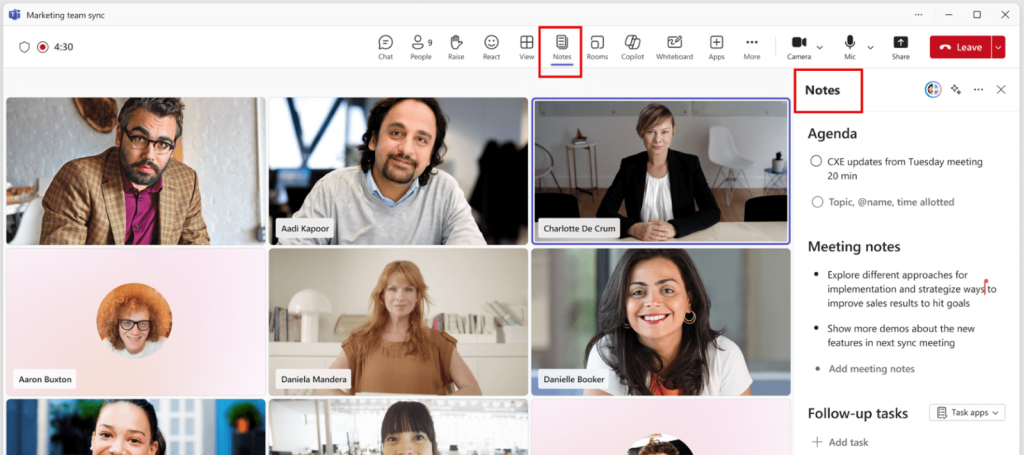Click Add meeting notes placeholder

[x=871, y=369]
